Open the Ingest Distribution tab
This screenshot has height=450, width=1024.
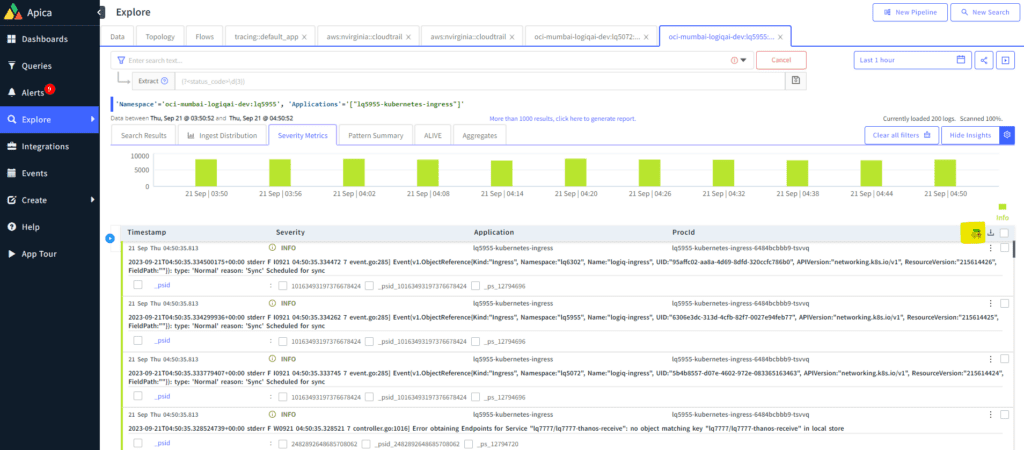[222, 135]
